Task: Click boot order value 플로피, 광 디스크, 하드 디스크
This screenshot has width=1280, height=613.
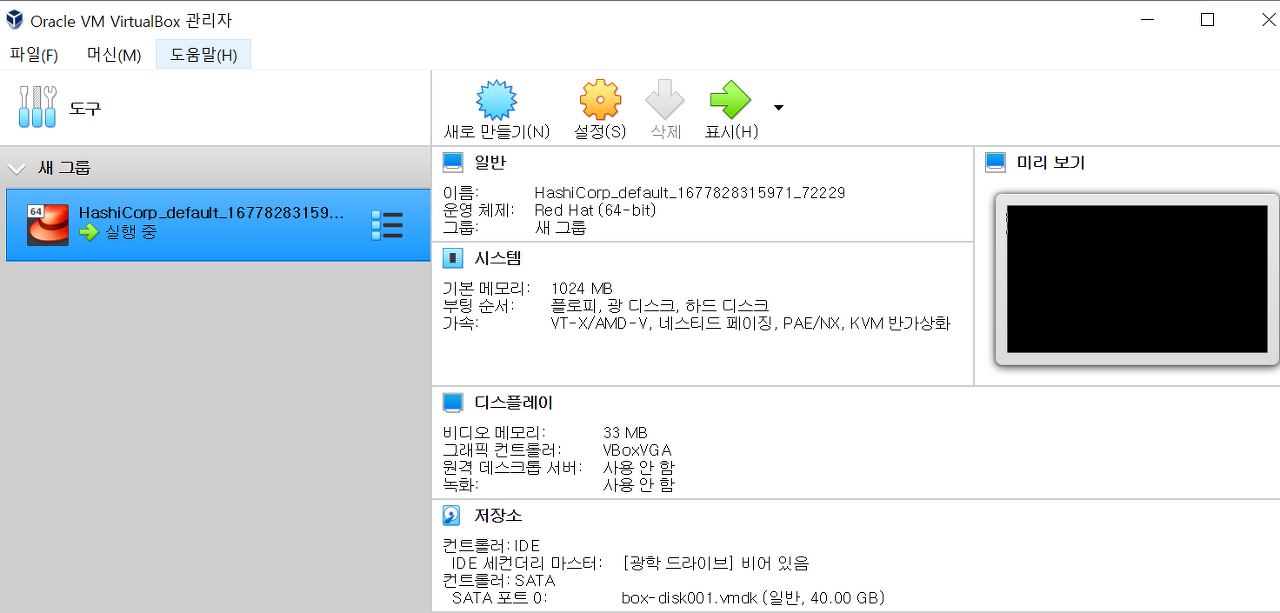Action: (660, 306)
